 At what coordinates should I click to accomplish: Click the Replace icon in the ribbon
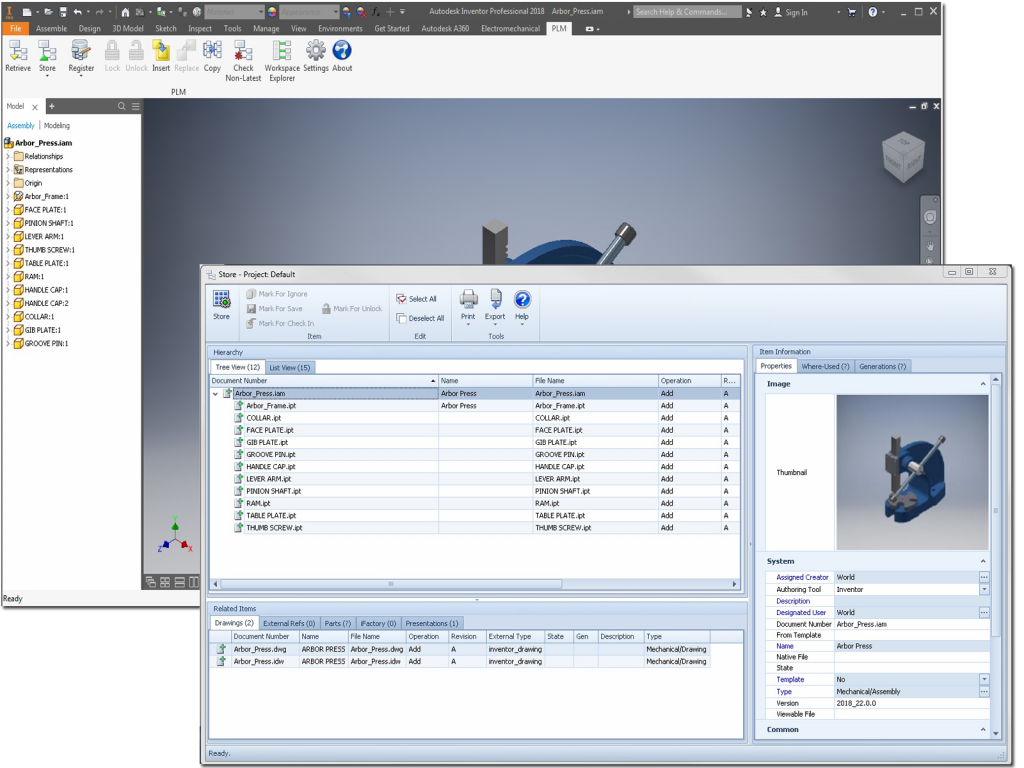[187, 51]
